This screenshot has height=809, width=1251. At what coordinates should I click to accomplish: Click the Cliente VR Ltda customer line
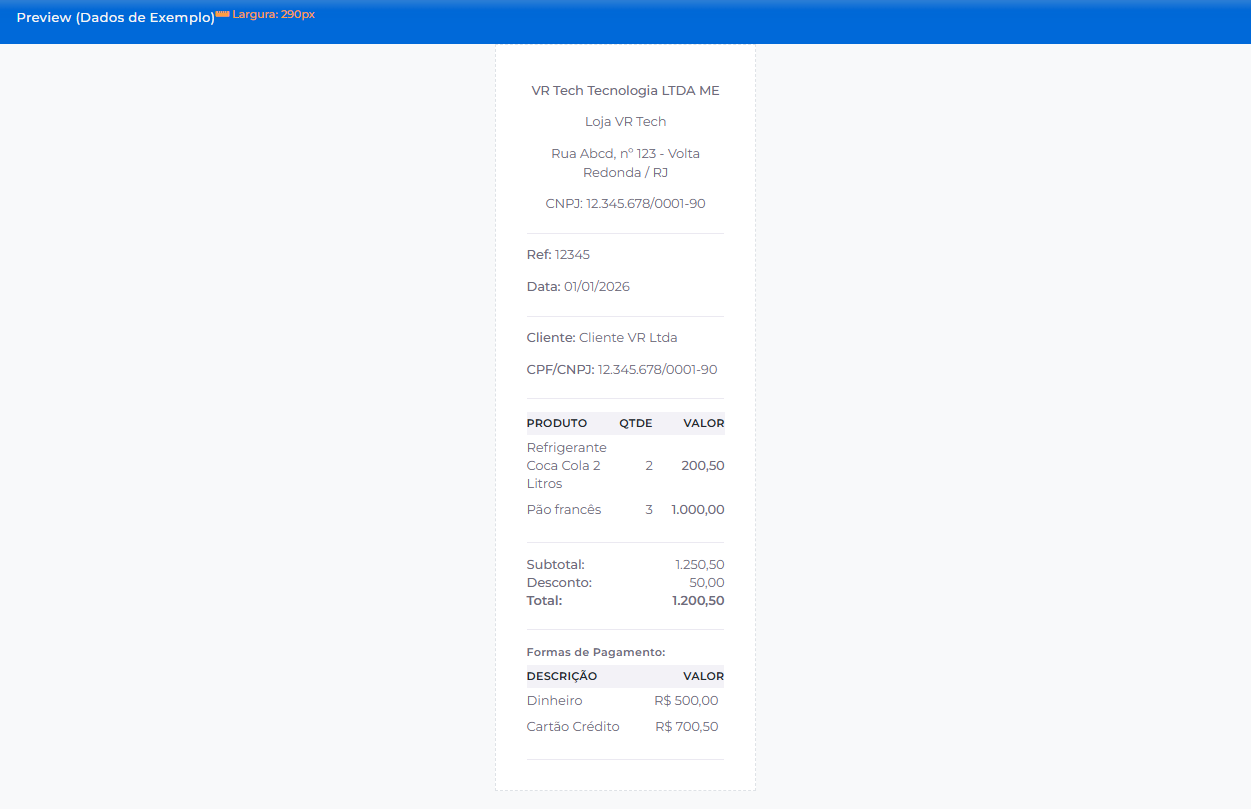click(x=602, y=338)
